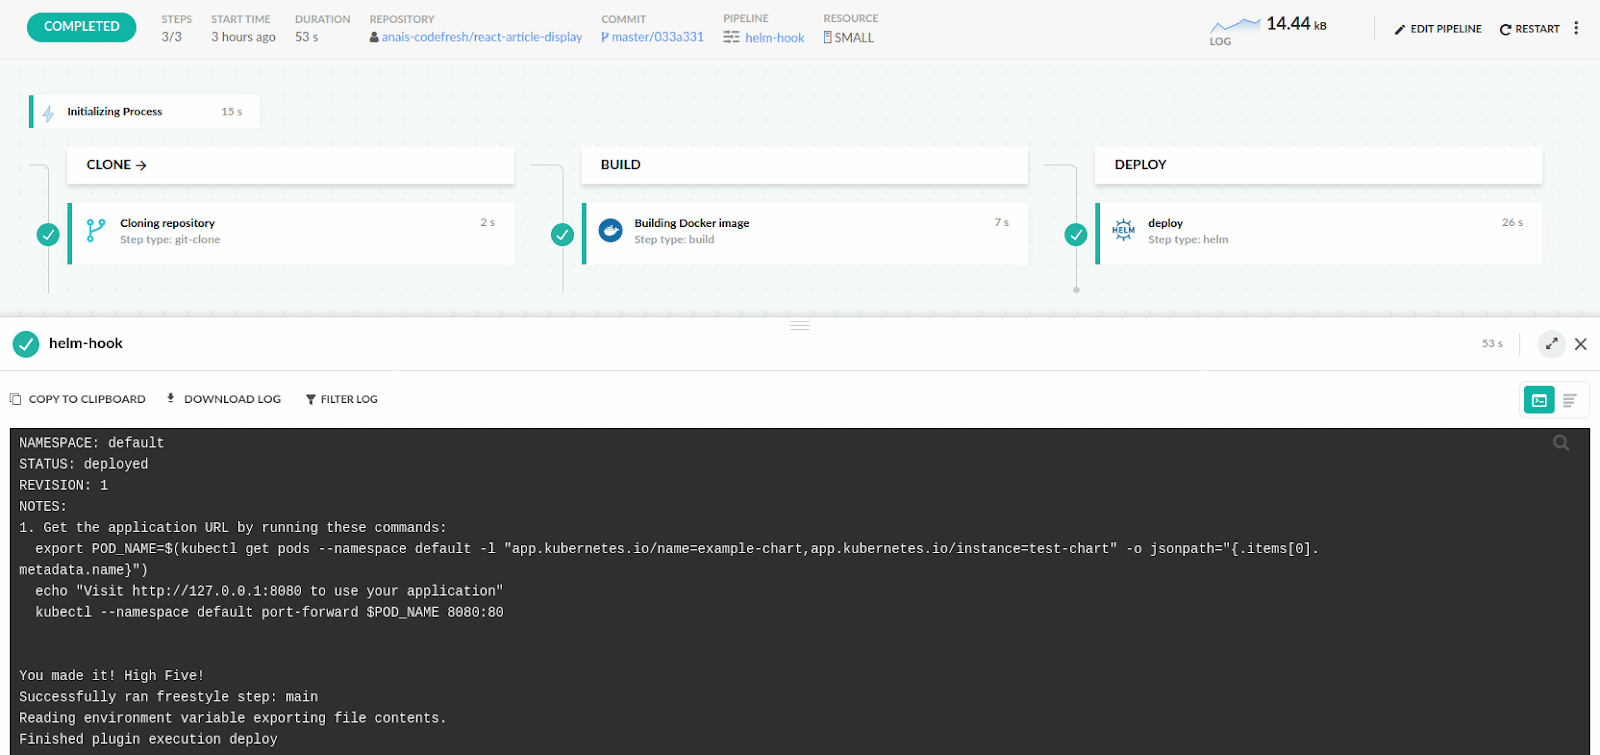1600x755 pixels.
Task: Click the search icon in log console
Action: pos(1560,443)
